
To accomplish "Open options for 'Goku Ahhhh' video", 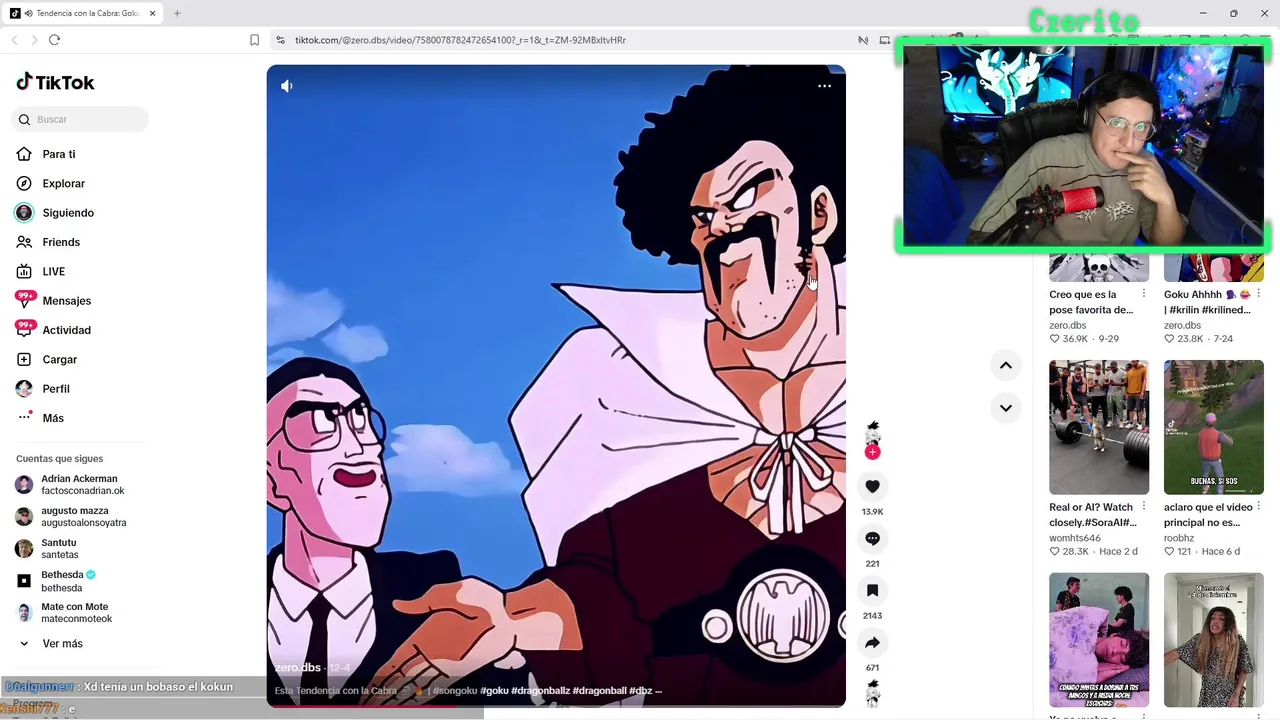I will click(x=1259, y=294).
